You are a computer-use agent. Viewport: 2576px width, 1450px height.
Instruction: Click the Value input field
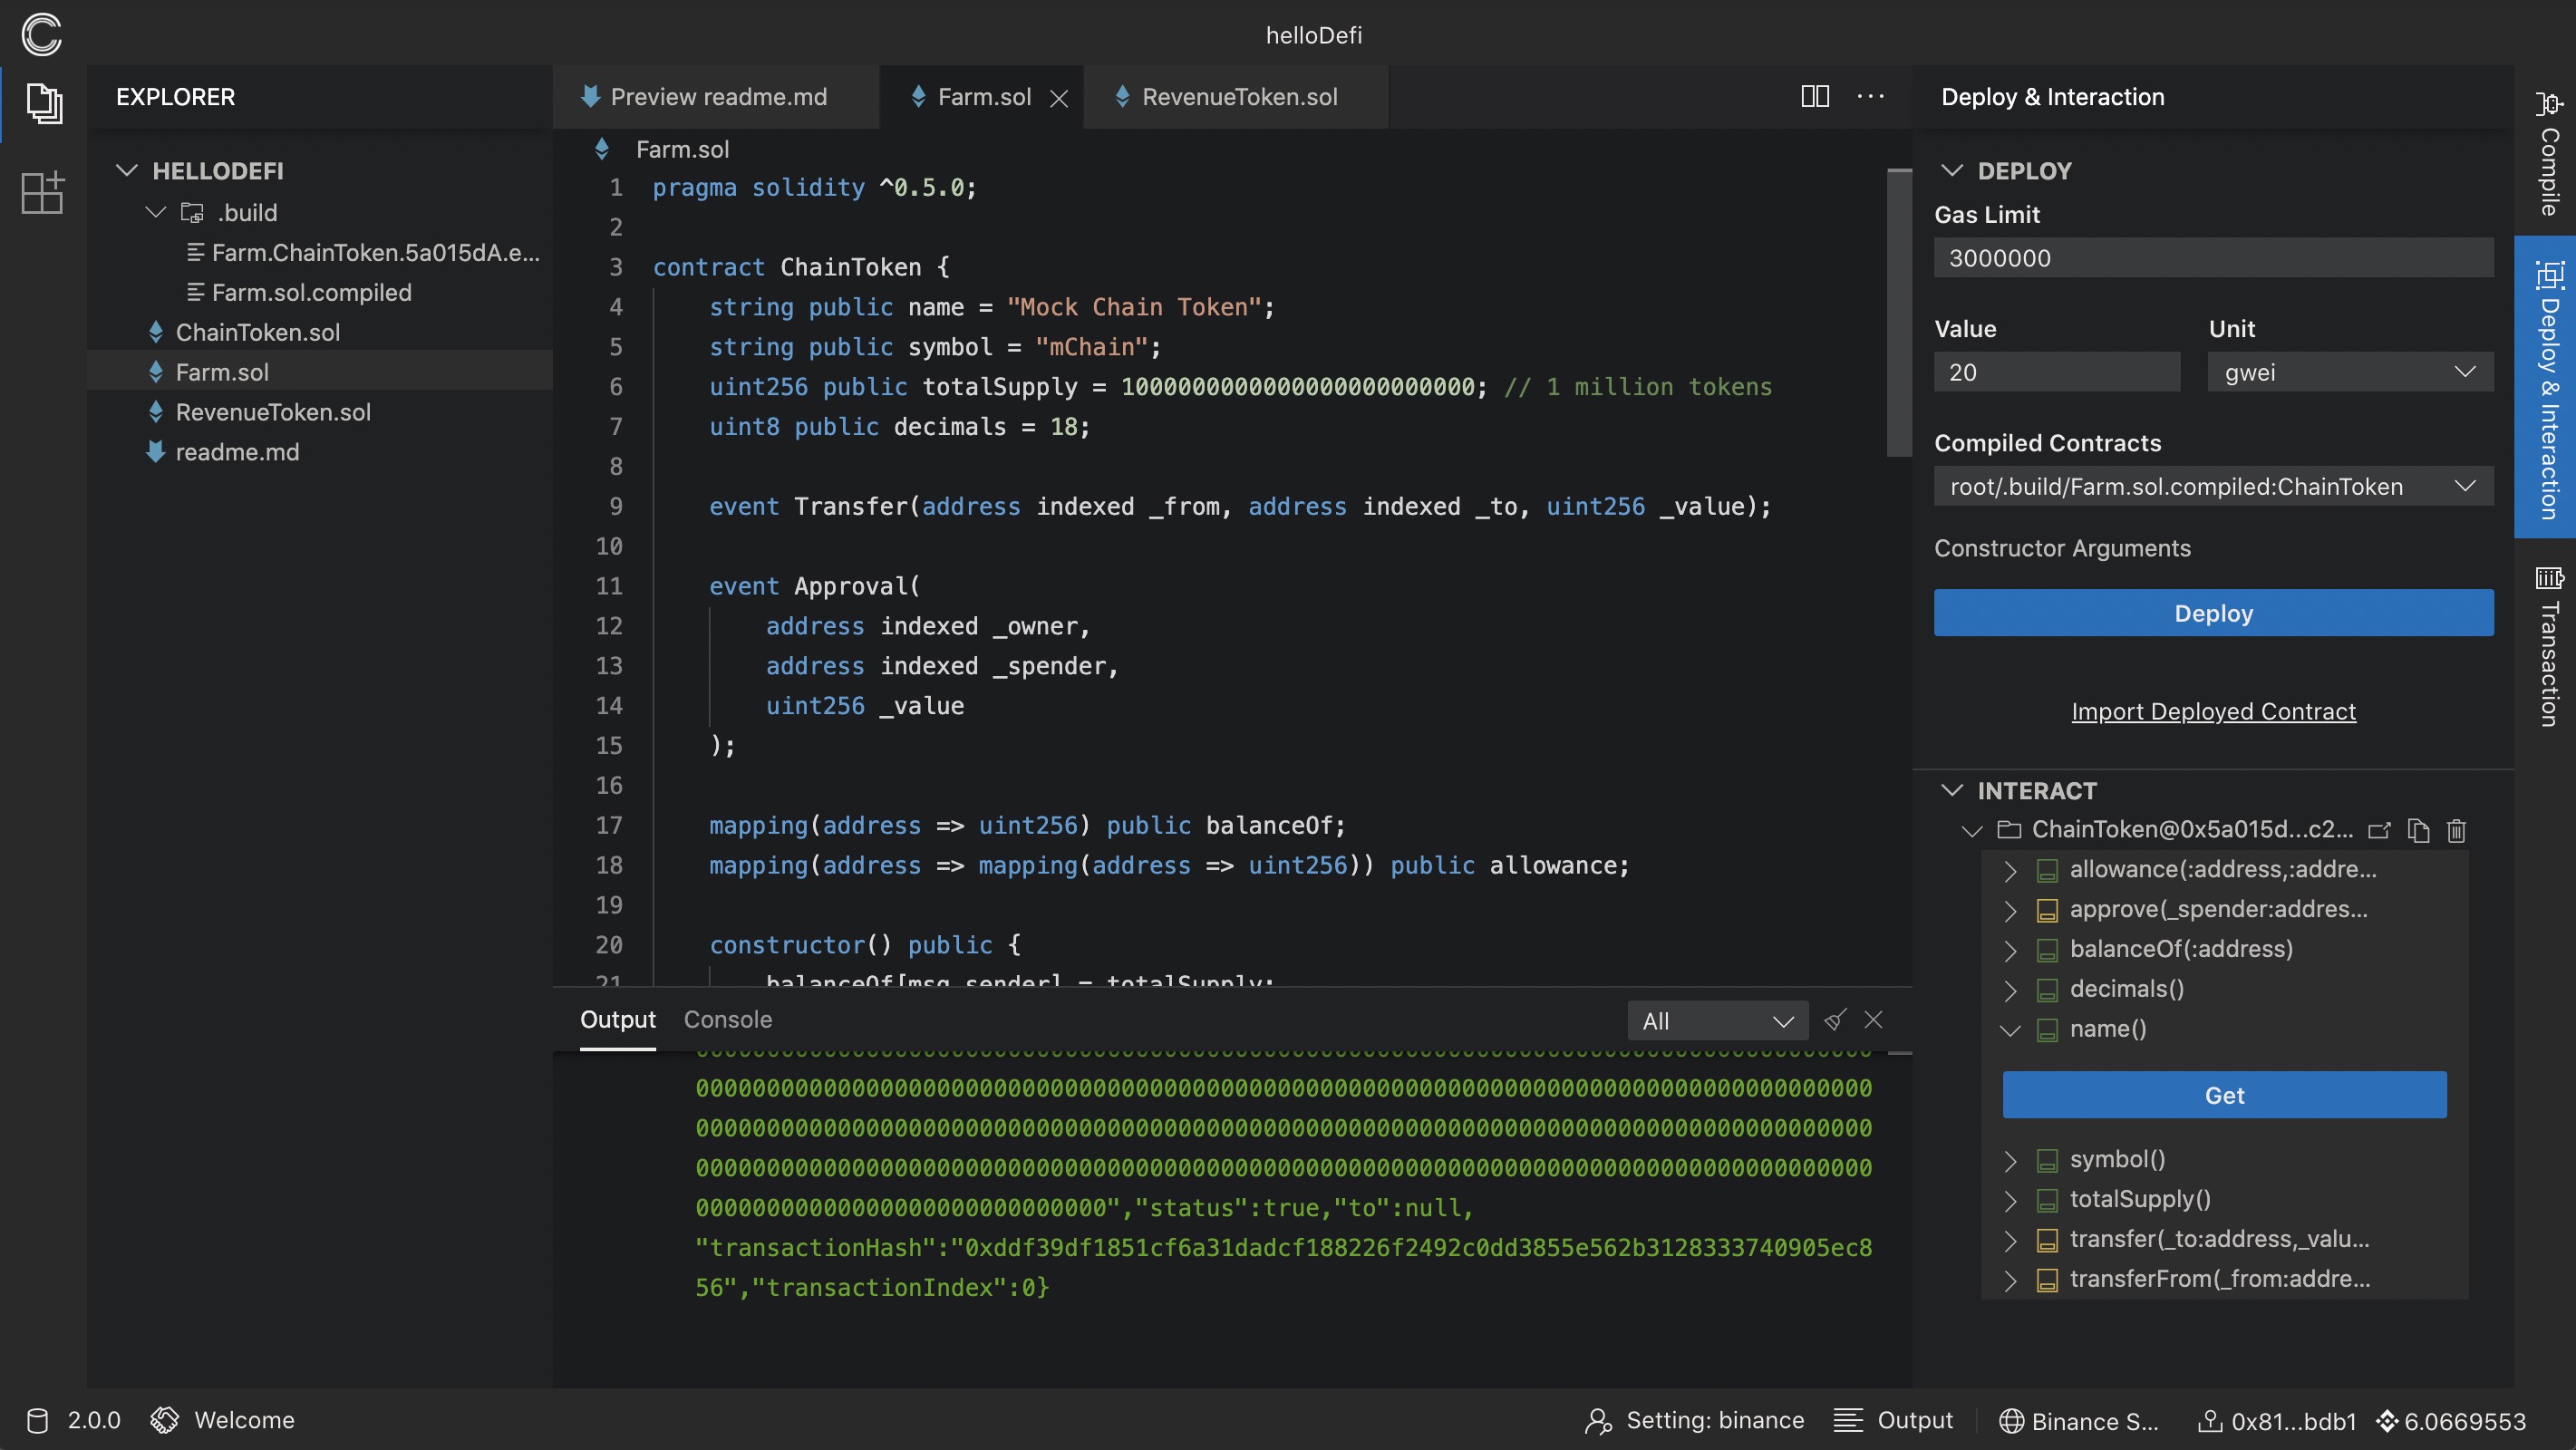click(x=2056, y=372)
